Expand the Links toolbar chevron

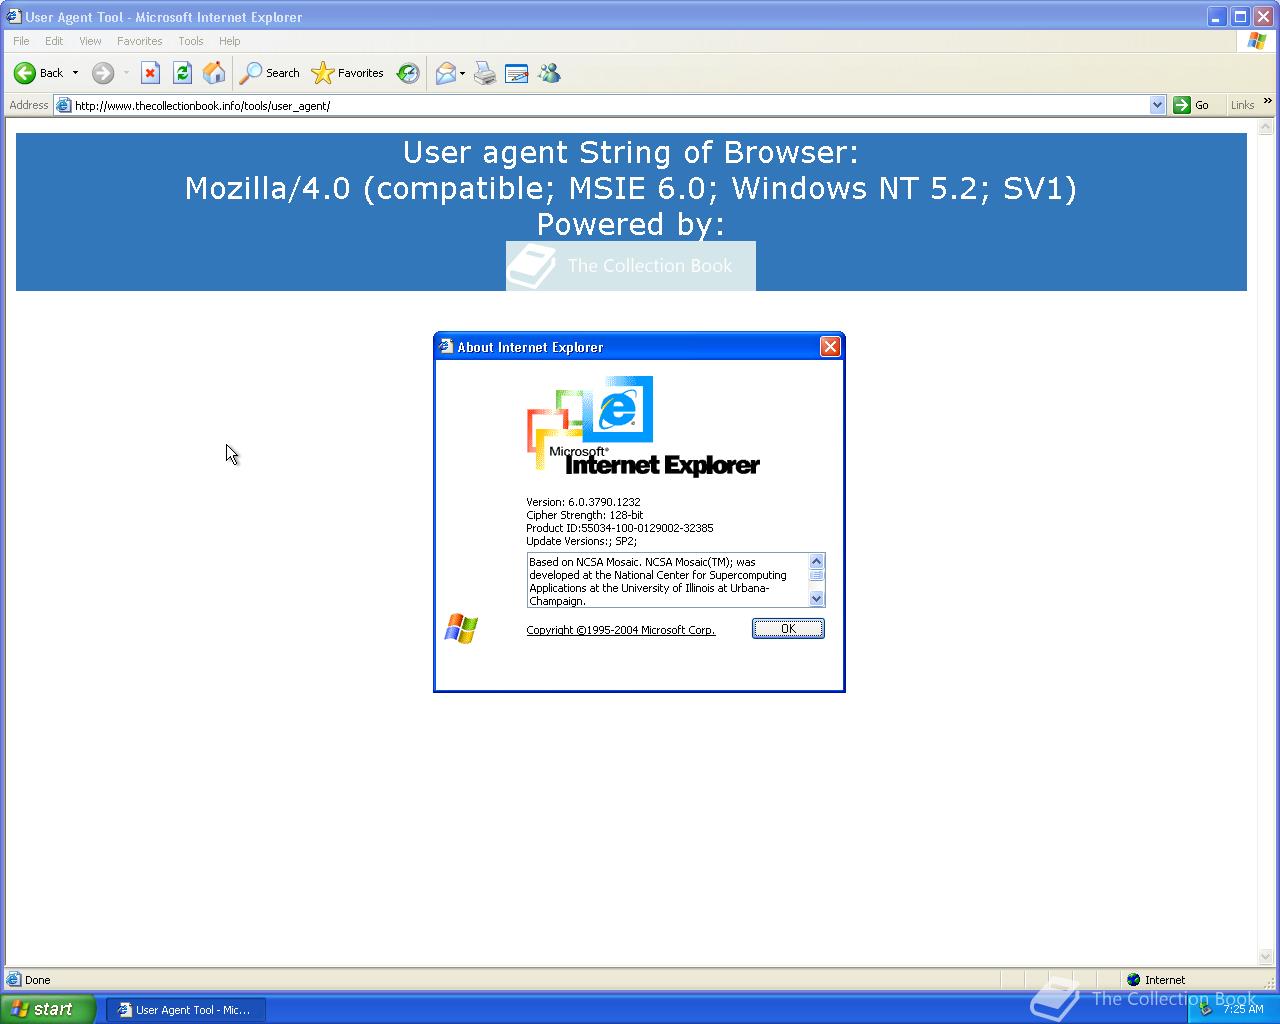click(x=1268, y=101)
